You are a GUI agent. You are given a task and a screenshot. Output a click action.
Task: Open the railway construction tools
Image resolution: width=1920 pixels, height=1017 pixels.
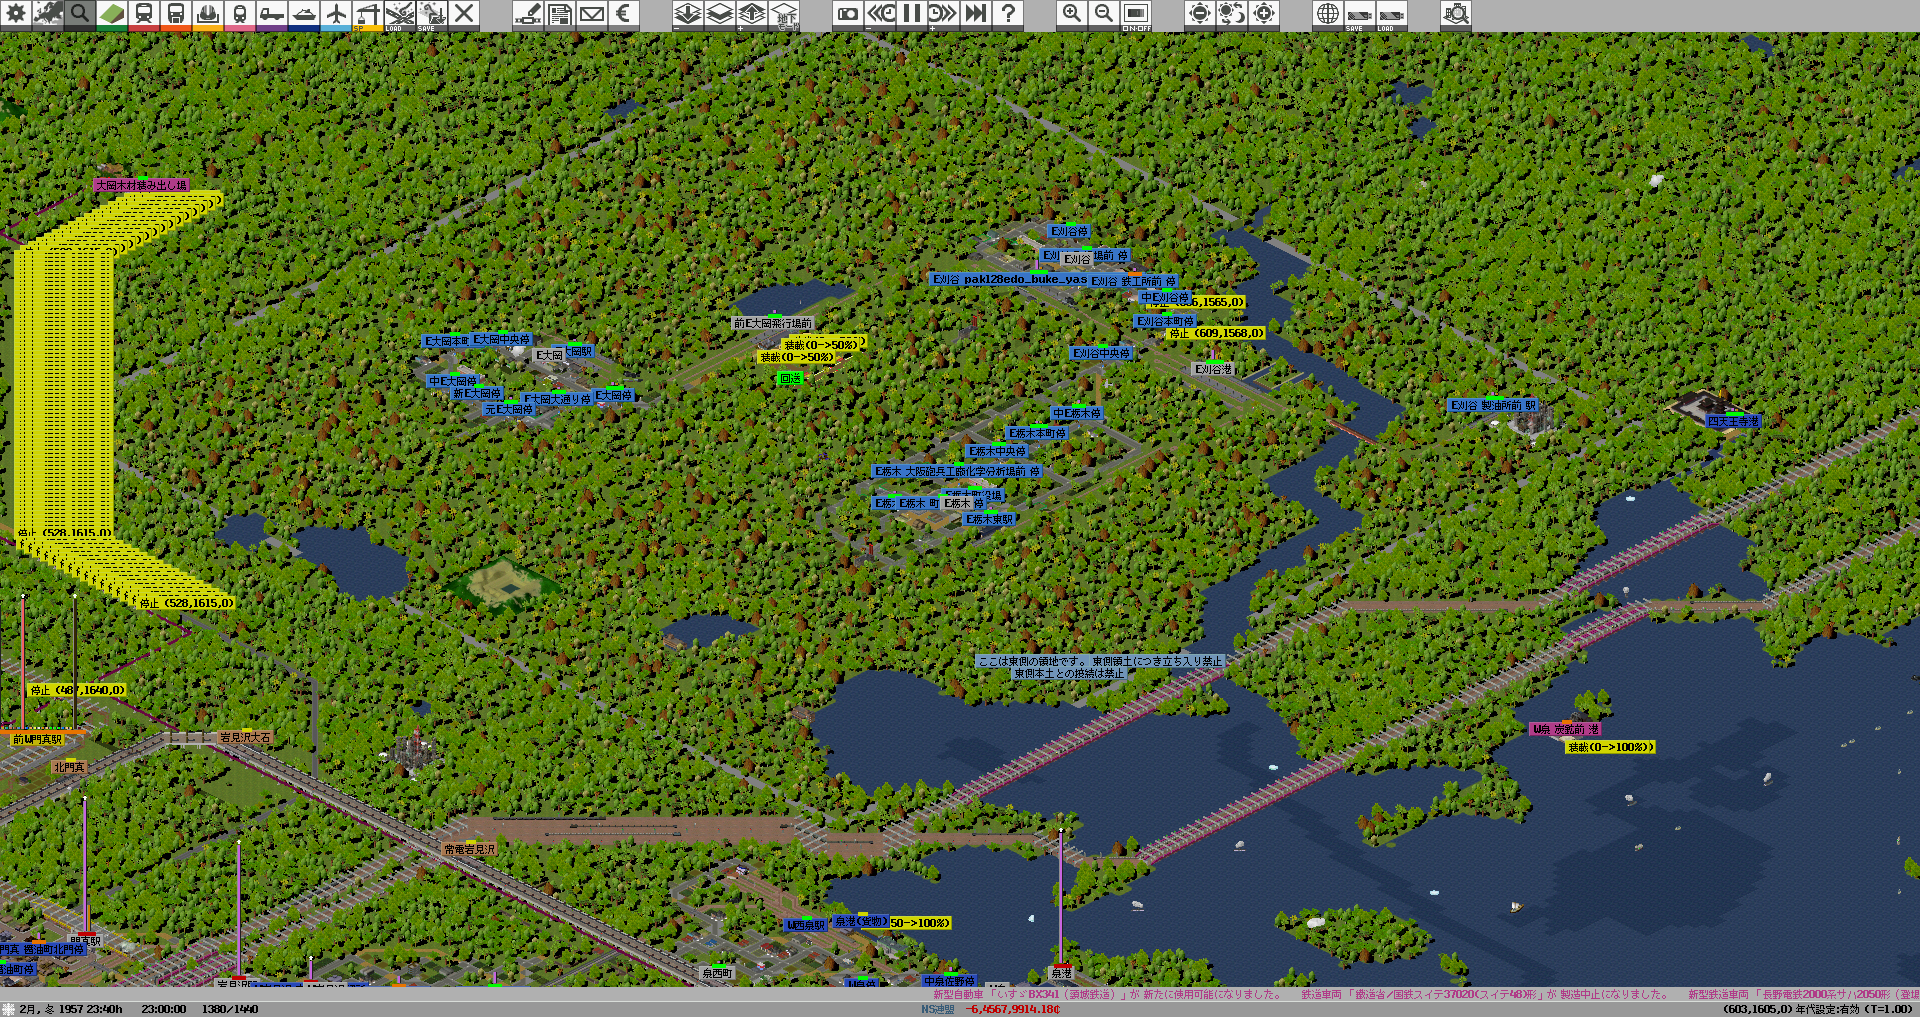pos(144,14)
